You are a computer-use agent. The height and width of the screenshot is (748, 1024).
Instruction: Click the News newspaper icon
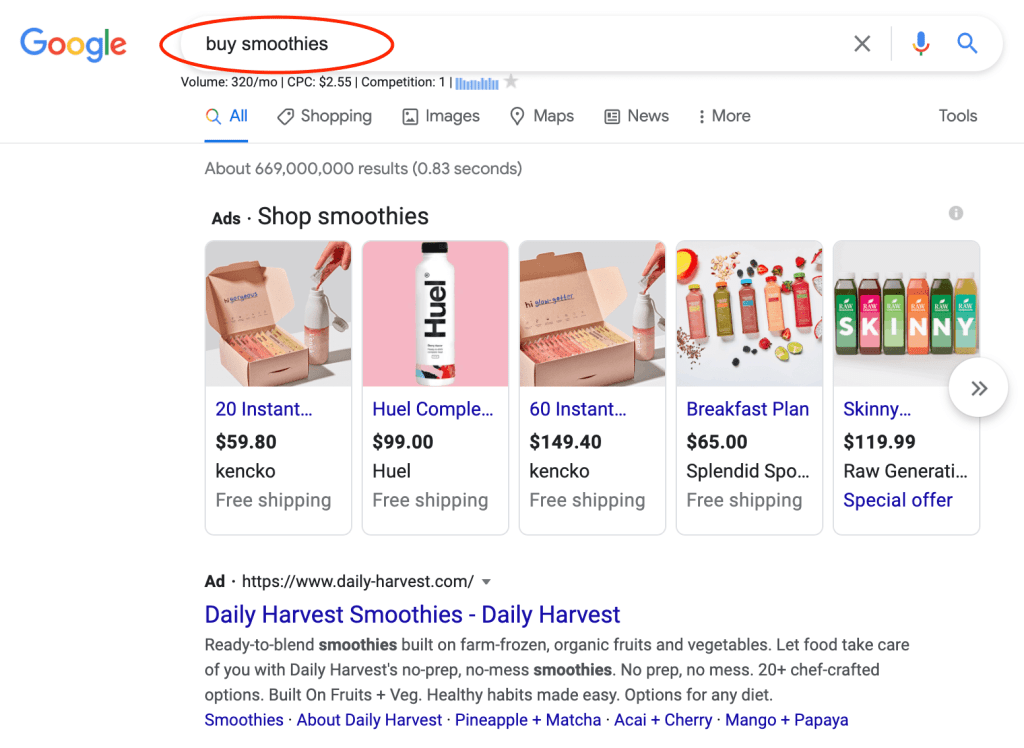point(611,116)
